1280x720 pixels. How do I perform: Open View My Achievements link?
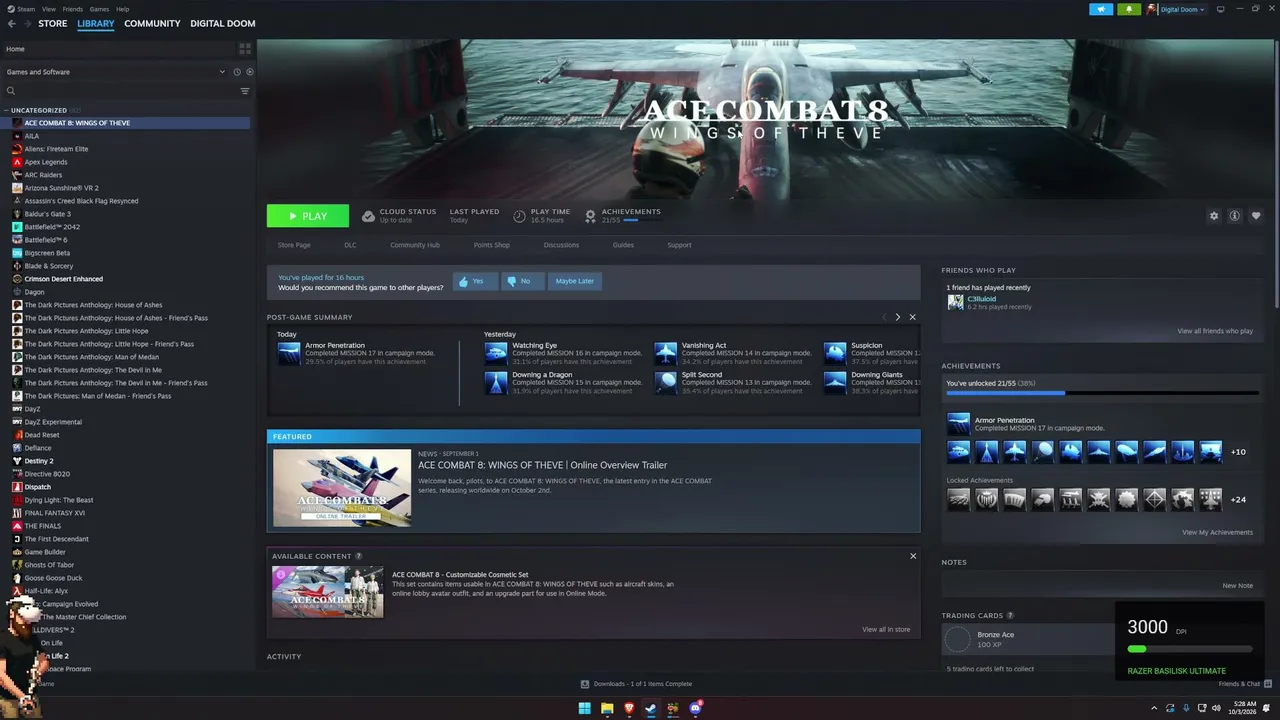coord(1217,532)
